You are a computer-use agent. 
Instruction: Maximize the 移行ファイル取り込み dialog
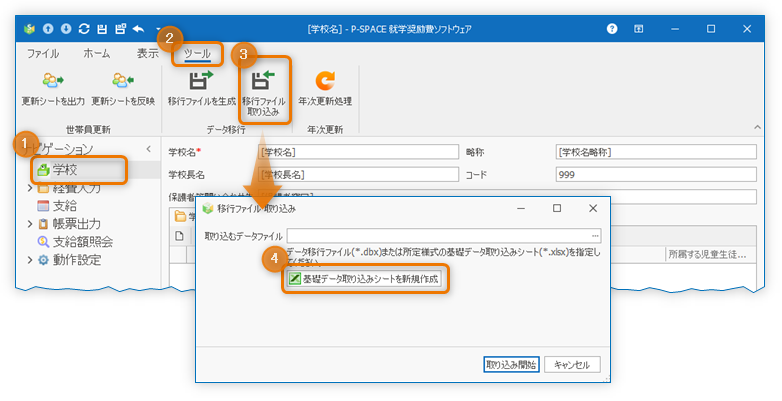point(557,208)
